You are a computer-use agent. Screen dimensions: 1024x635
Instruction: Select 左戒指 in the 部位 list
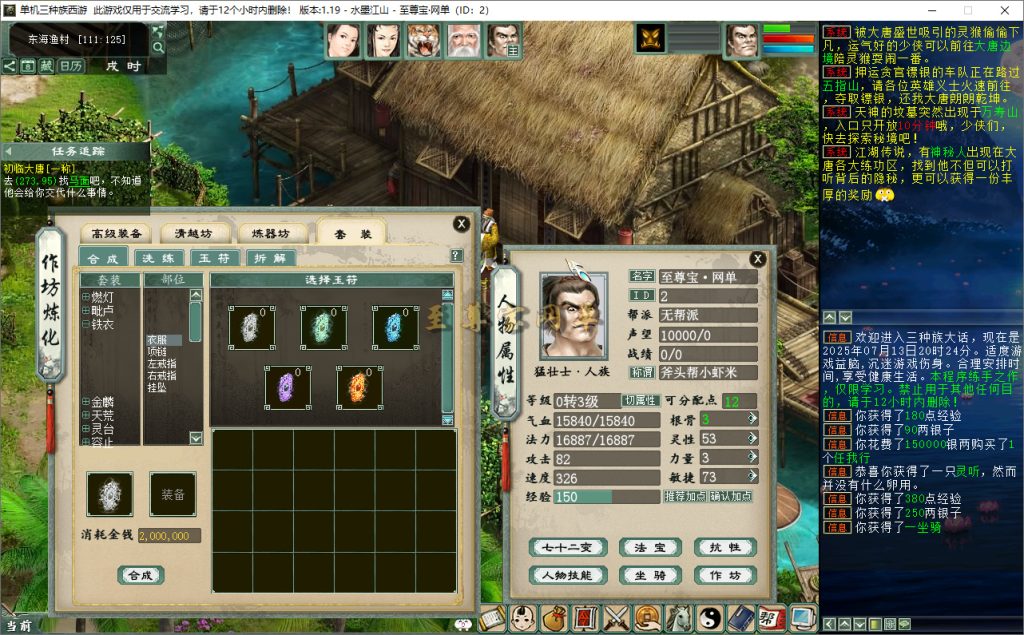click(161, 364)
